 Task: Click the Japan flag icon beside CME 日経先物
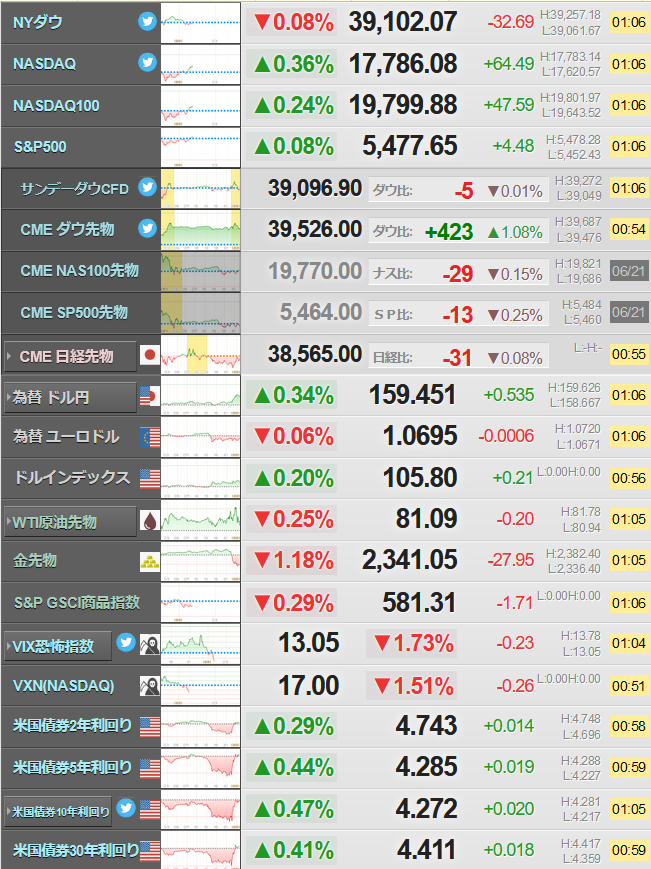(150, 355)
